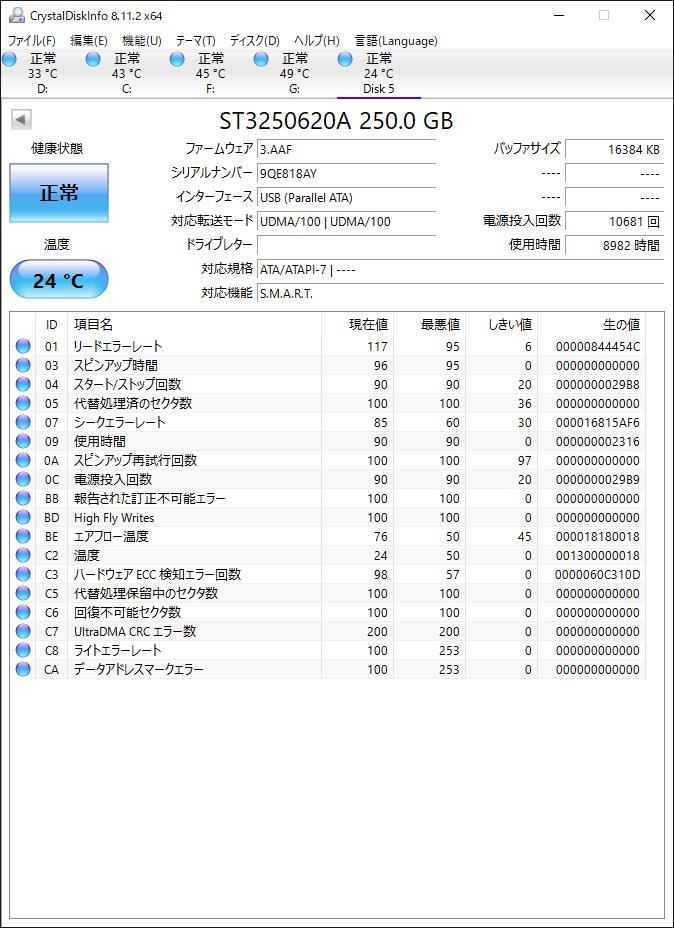Click the ID column header
The width and height of the screenshot is (674, 928).
pyautogui.click(x=51, y=324)
